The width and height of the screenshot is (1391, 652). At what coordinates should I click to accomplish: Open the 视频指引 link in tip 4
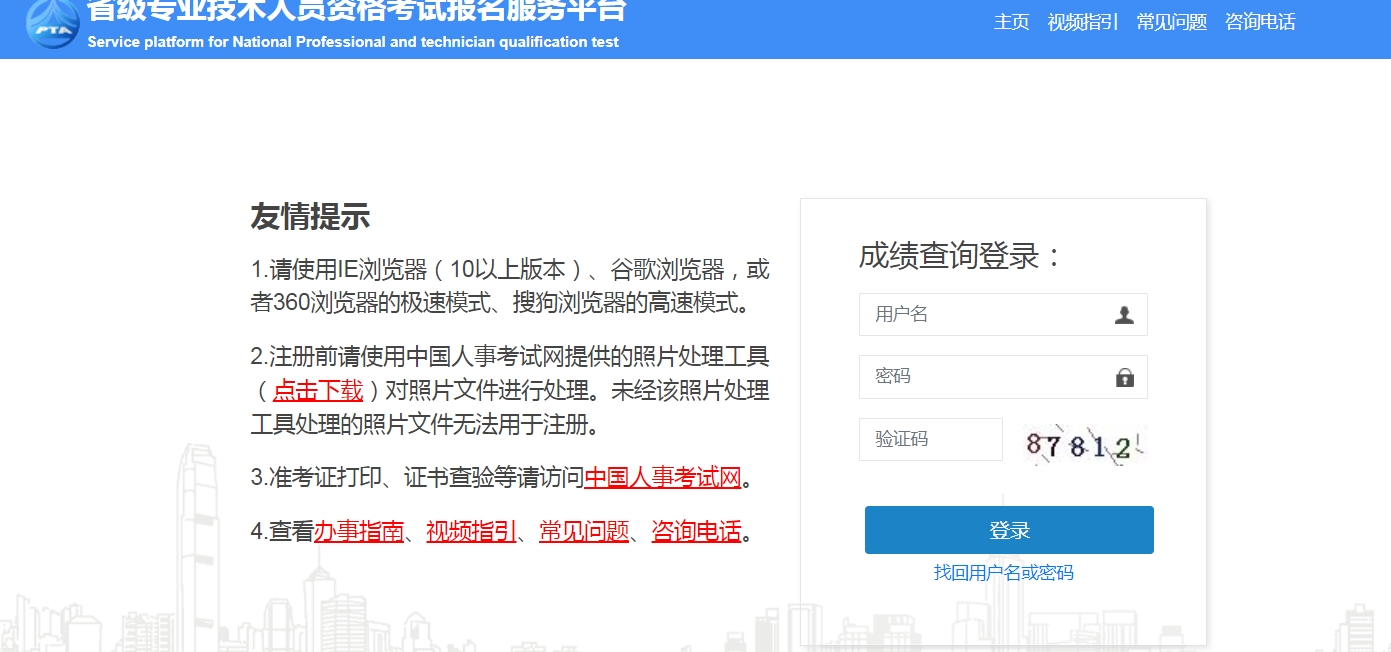pos(471,531)
